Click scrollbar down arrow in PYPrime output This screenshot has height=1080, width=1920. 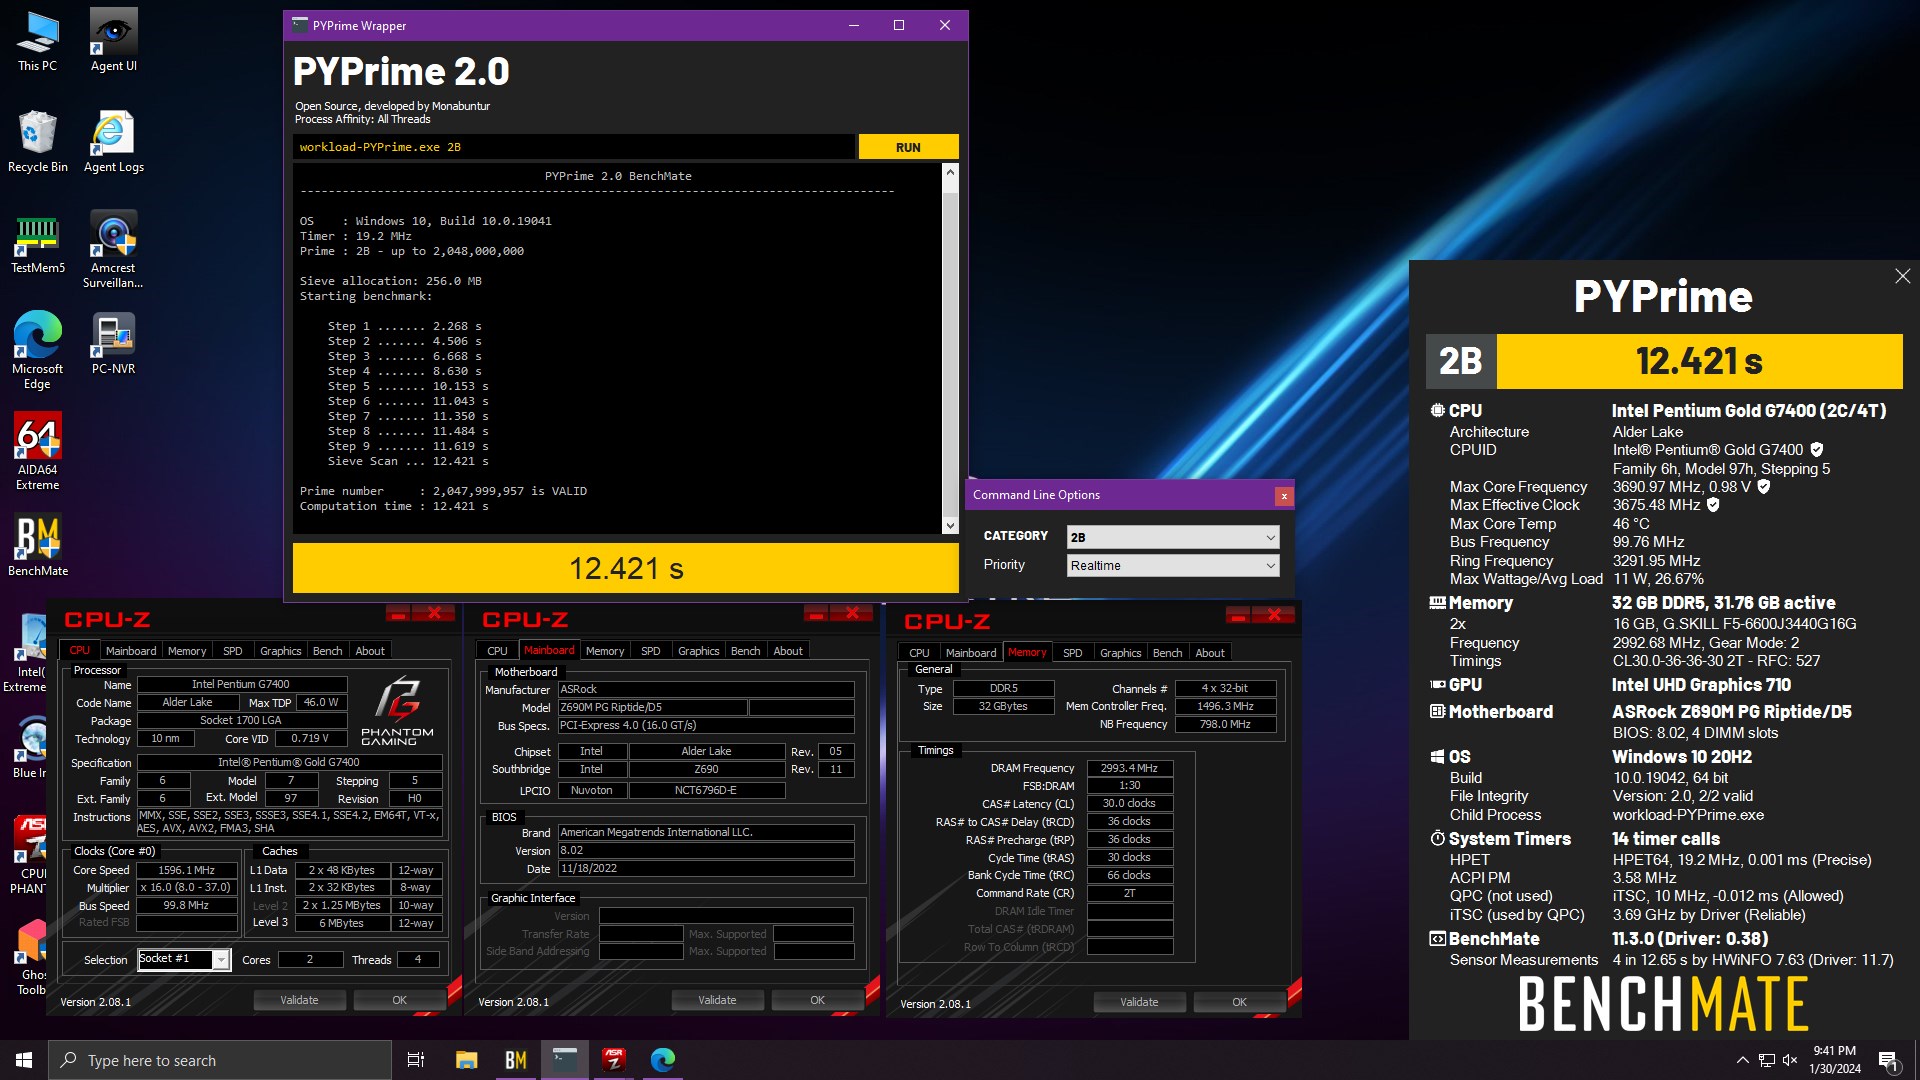pyautogui.click(x=950, y=525)
